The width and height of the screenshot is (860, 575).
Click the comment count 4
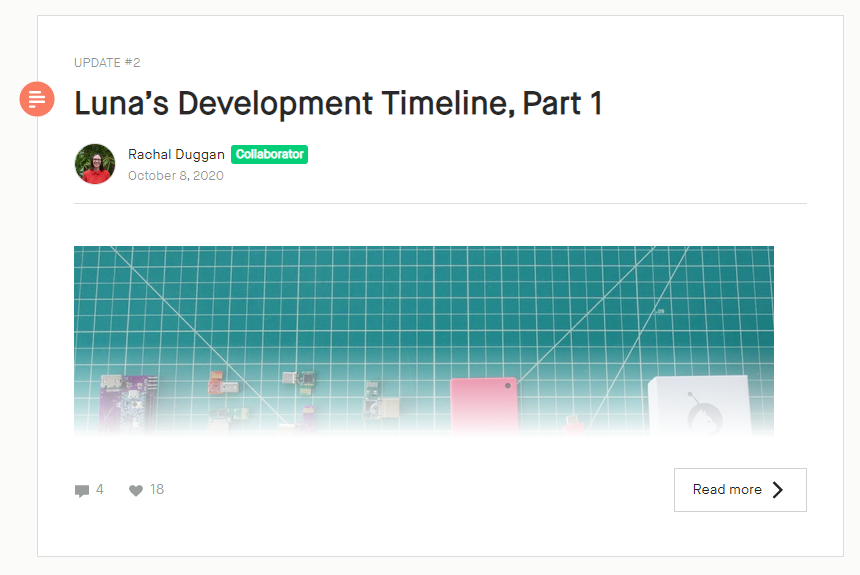99,489
